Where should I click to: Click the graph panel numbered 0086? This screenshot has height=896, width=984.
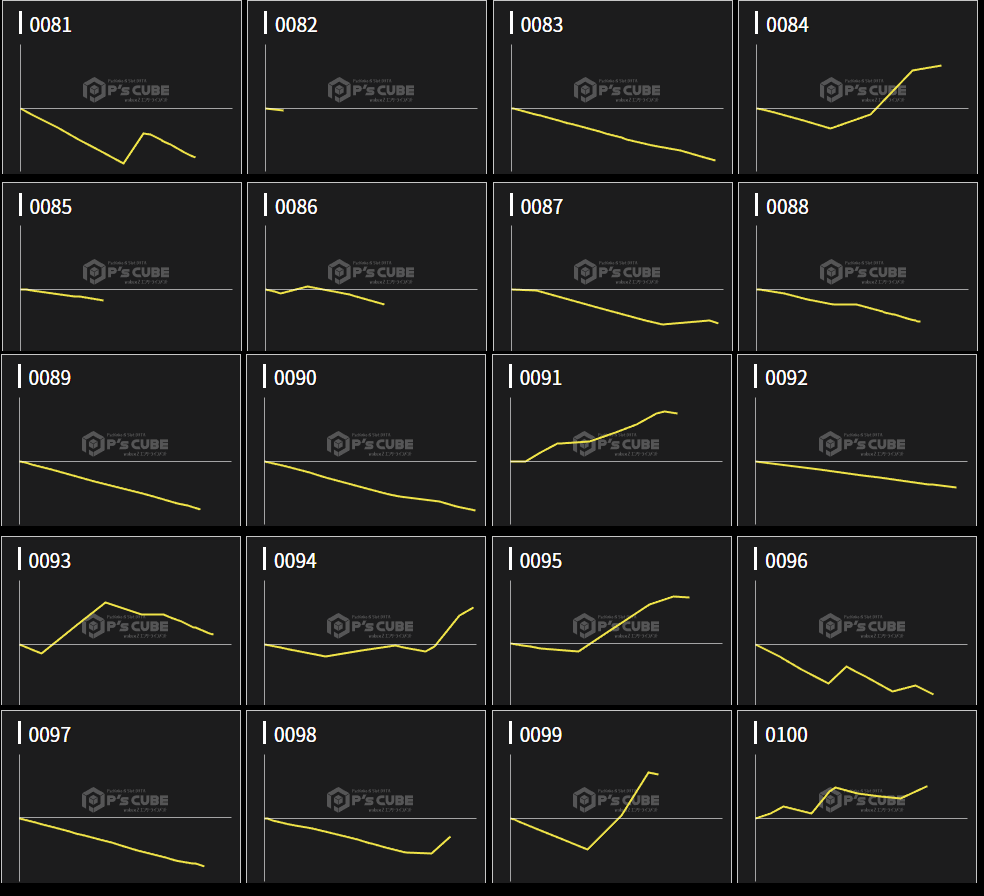[x=367, y=267]
